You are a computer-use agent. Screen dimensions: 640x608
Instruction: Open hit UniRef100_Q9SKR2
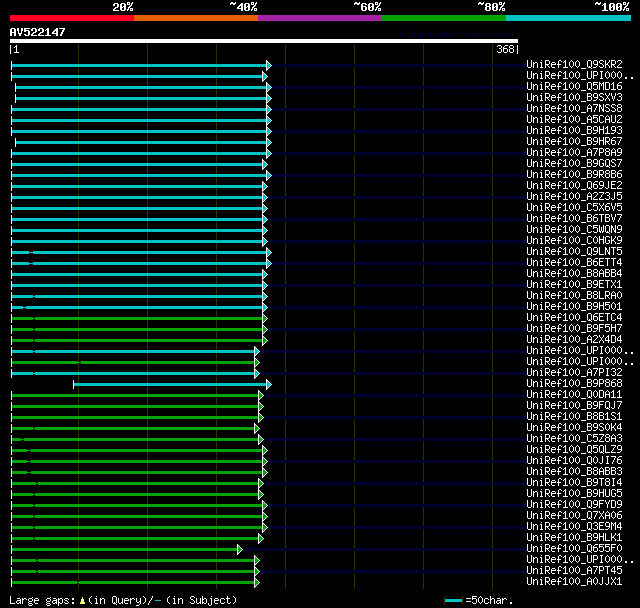click(x=574, y=65)
